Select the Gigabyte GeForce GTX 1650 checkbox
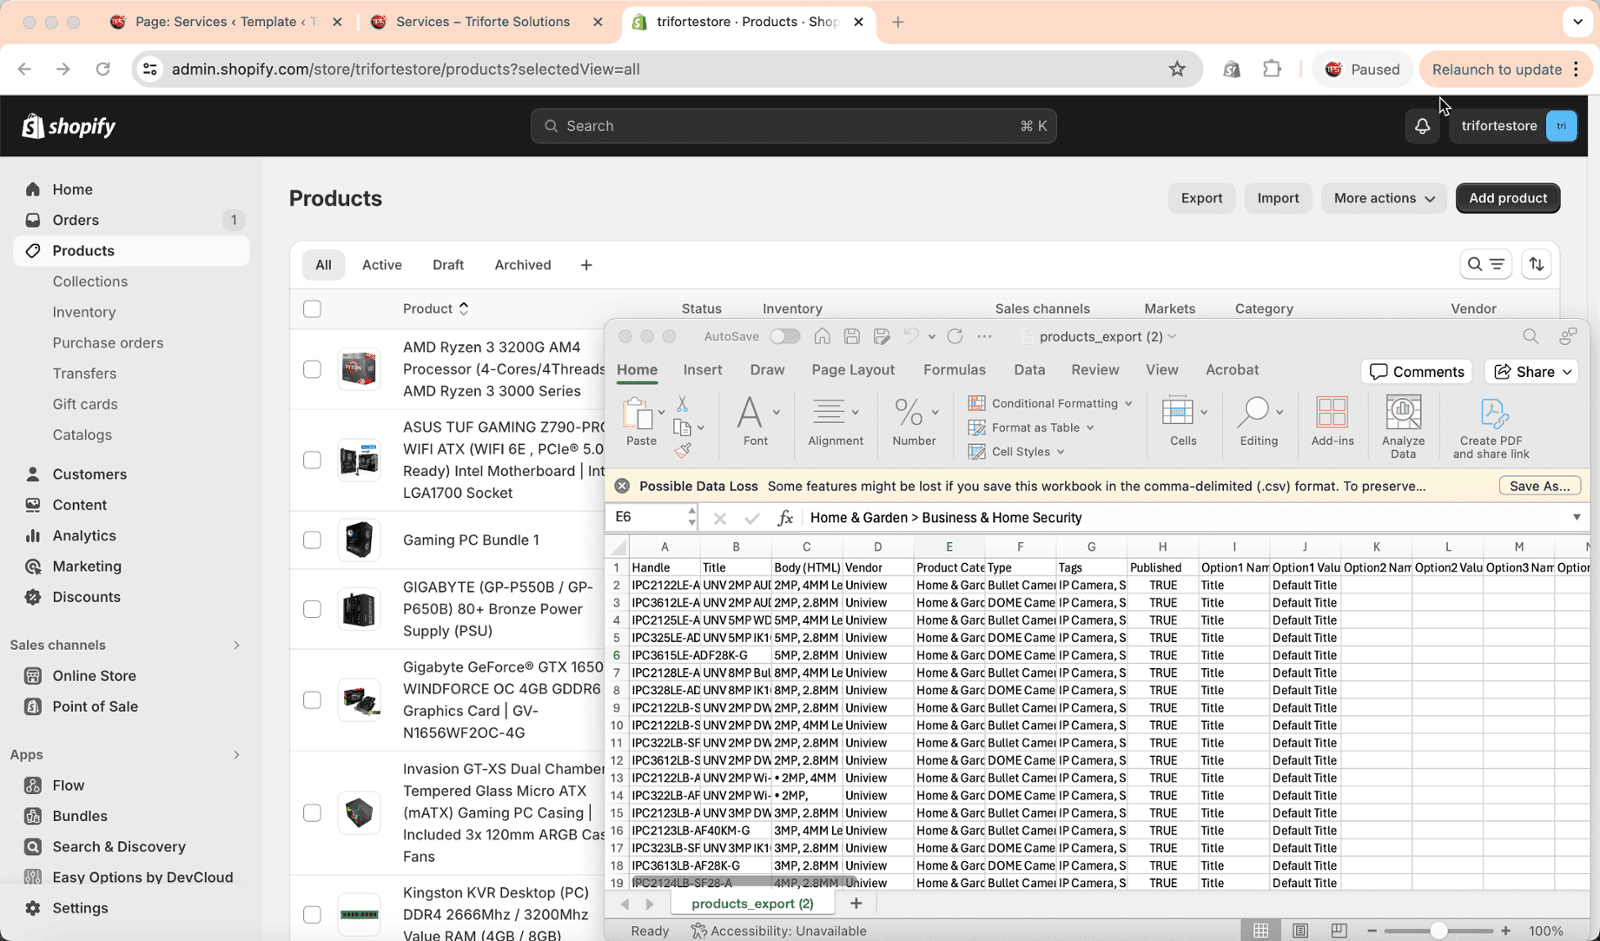This screenshot has height=941, width=1600. [312, 700]
